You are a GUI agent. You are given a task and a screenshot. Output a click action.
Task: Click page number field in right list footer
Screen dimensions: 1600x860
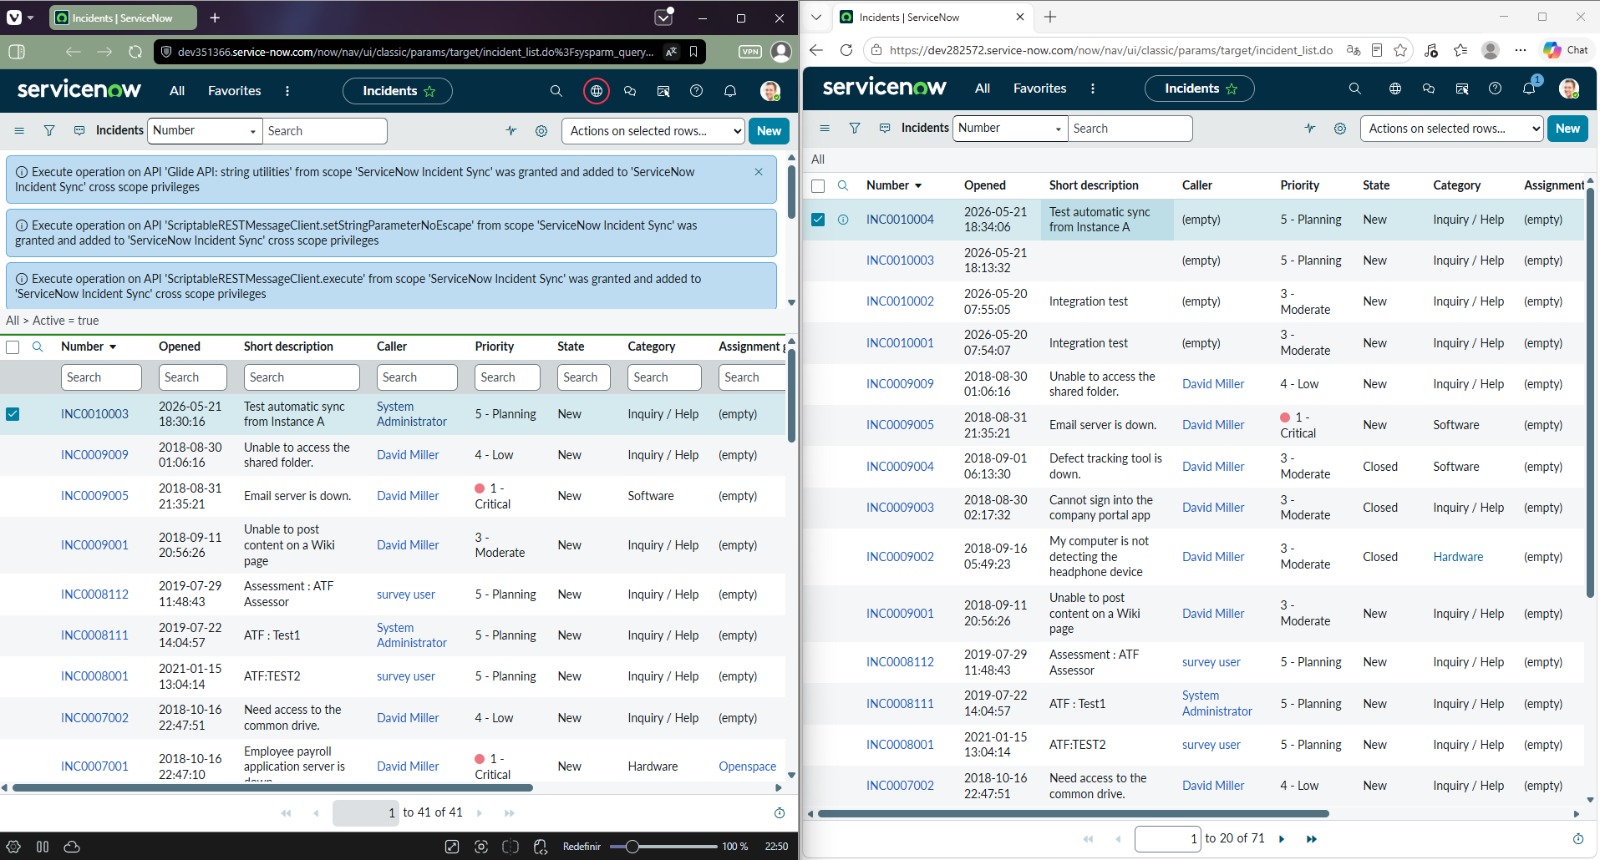point(1168,839)
